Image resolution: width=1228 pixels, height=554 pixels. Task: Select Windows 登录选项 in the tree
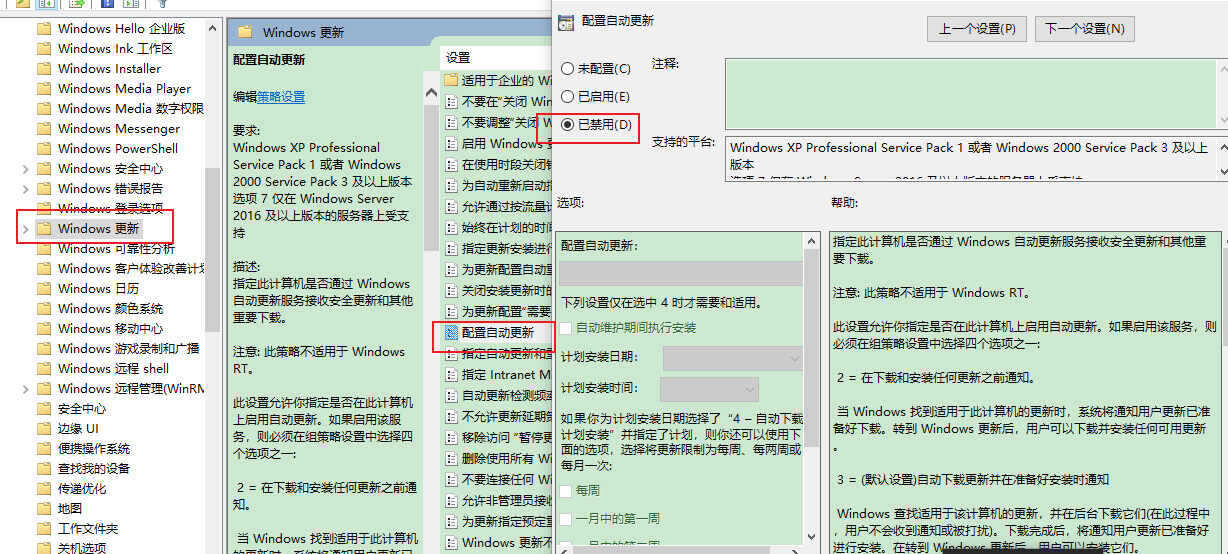point(110,209)
